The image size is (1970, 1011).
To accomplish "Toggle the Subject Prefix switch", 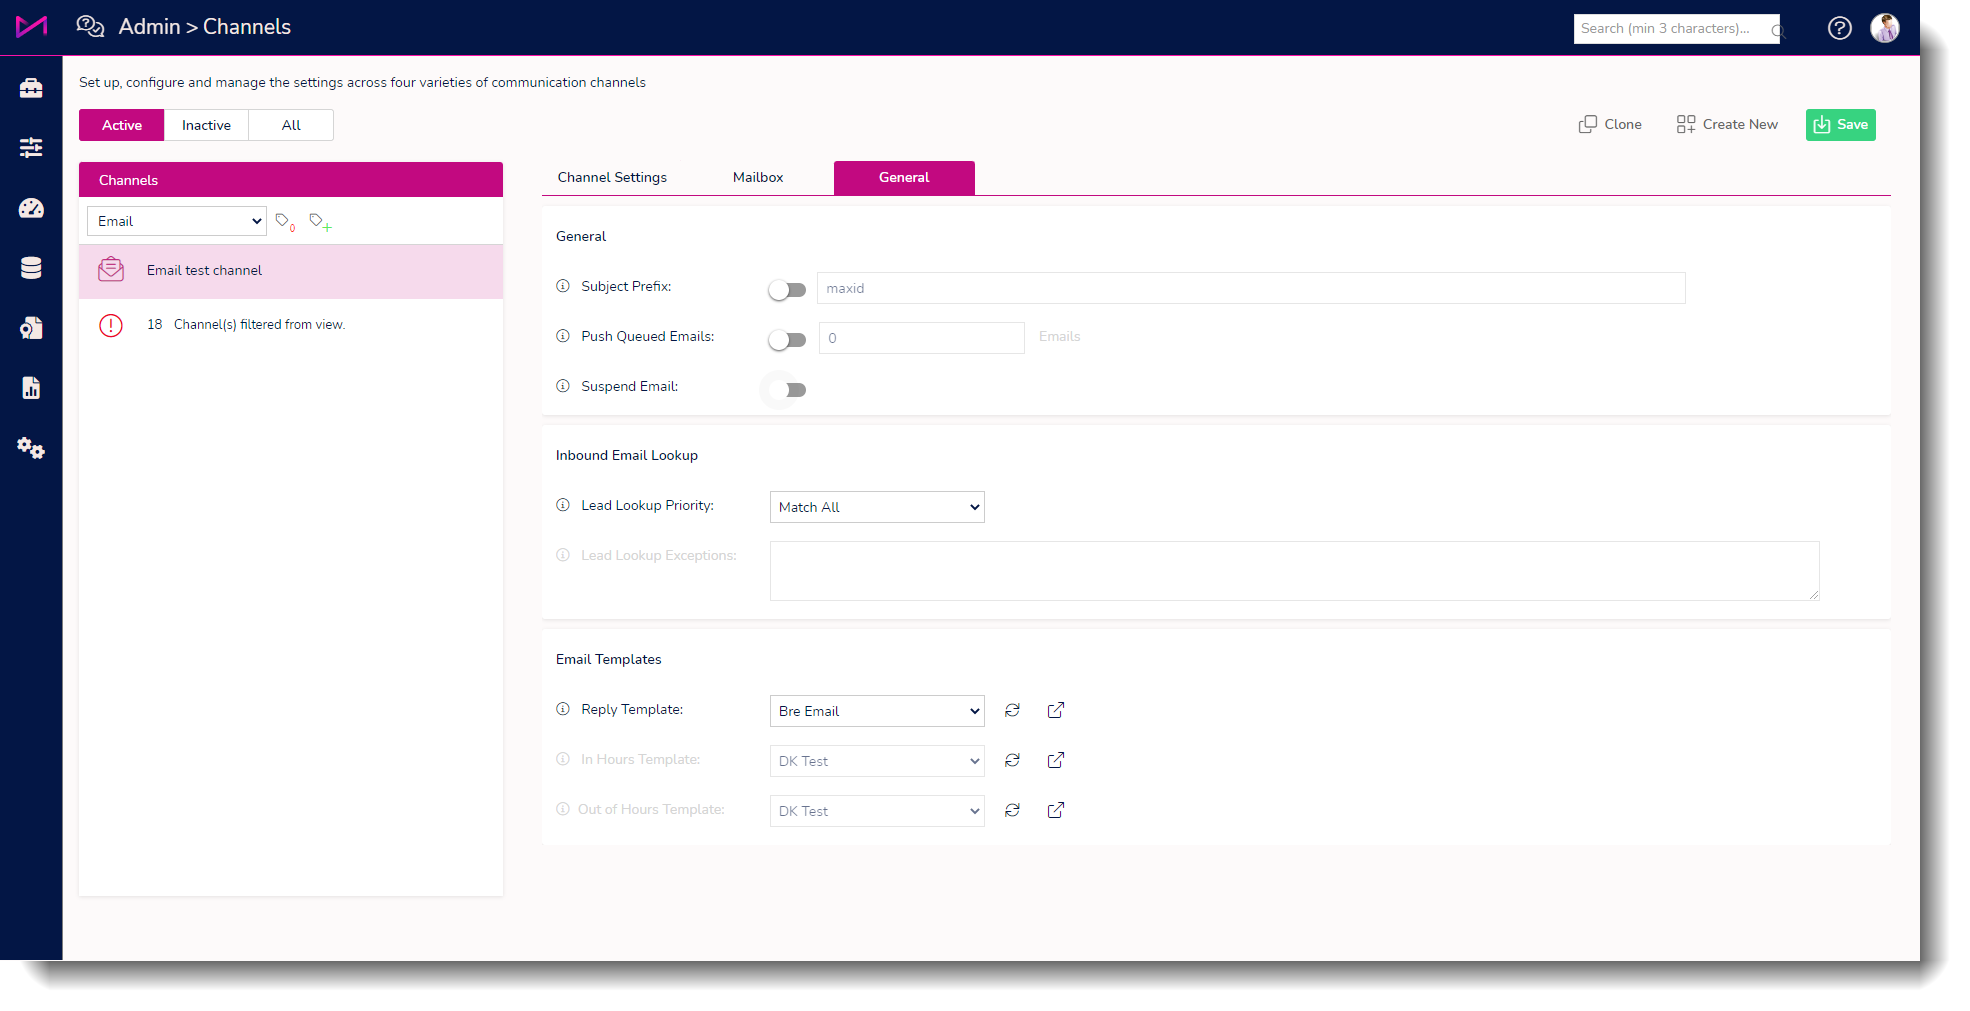I will tap(787, 290).
